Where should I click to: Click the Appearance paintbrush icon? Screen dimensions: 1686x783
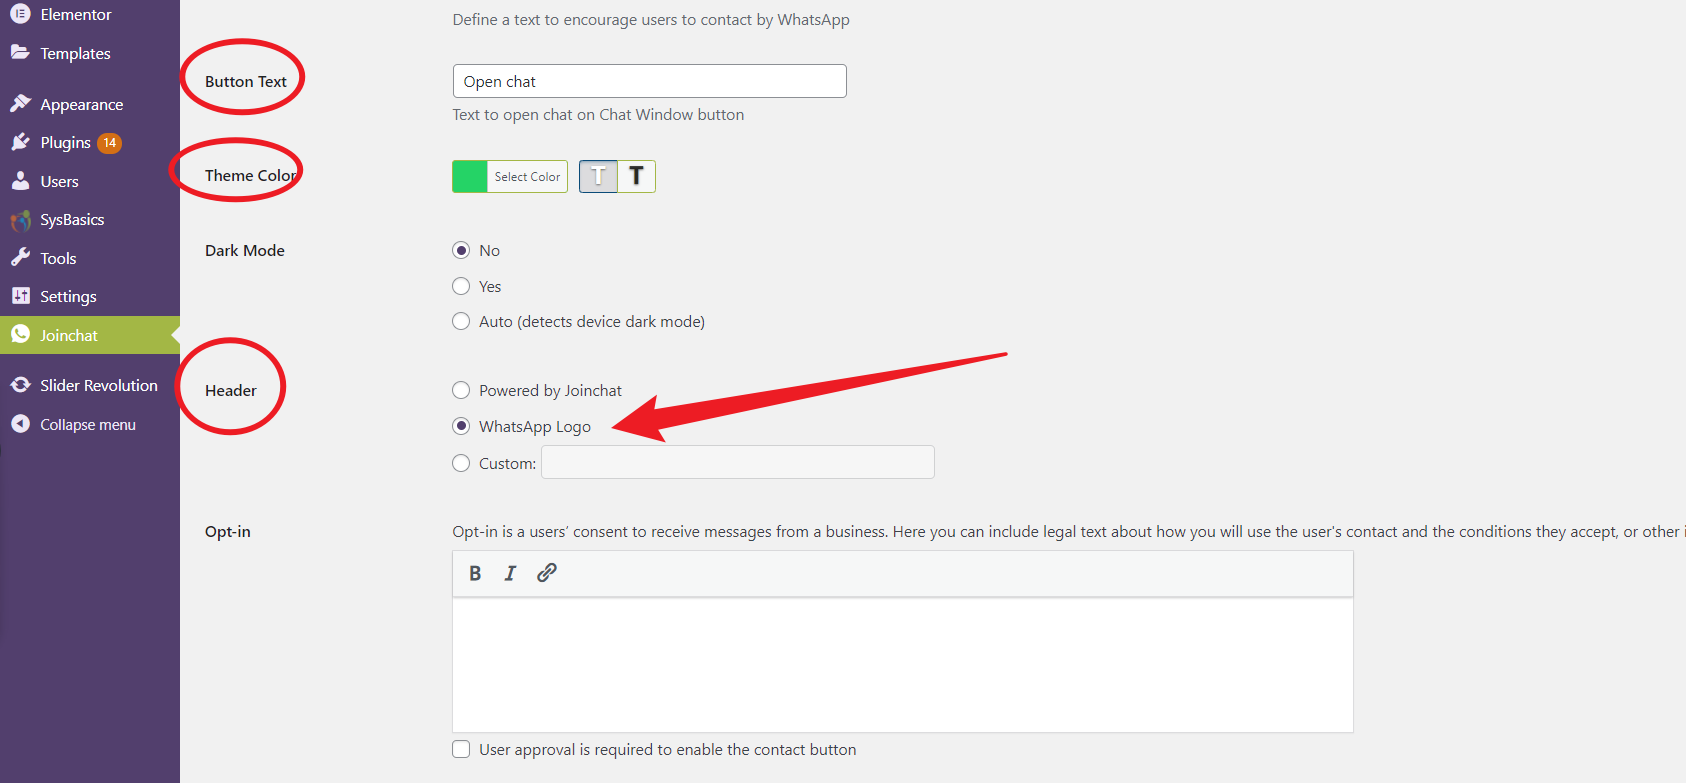20,103
